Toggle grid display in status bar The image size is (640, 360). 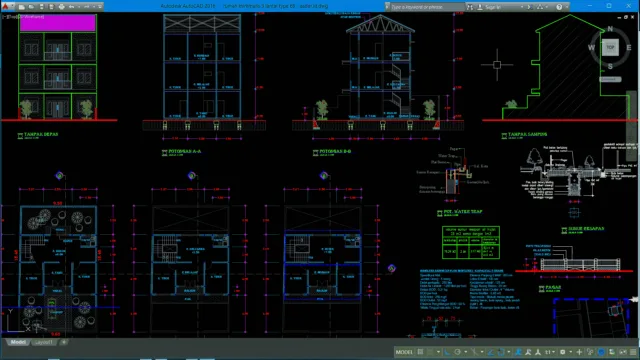(420, 352)
